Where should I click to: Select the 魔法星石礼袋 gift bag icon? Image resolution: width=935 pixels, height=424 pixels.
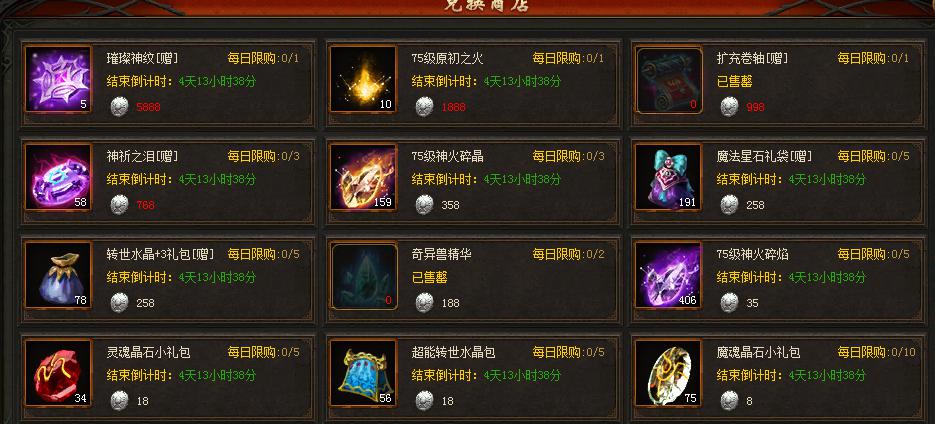coord(668,177)
